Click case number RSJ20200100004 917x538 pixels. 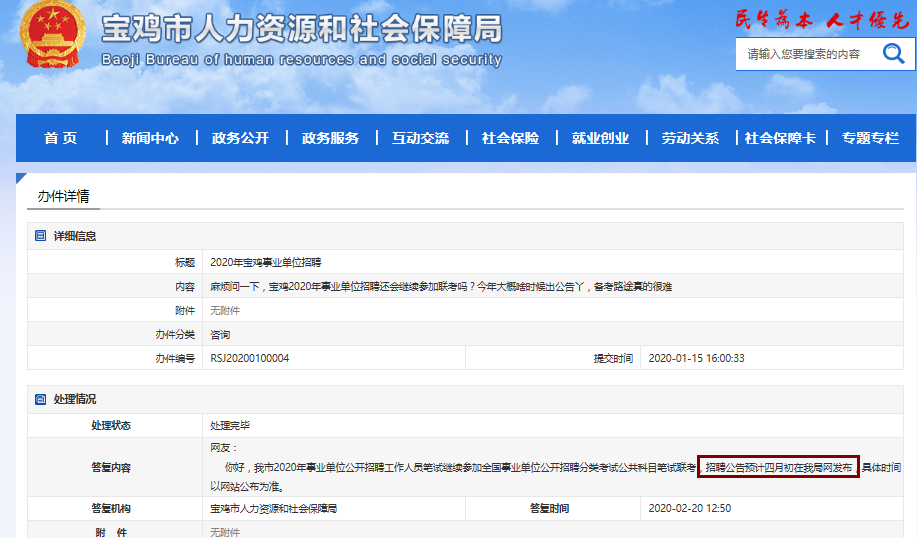(250, 358)
